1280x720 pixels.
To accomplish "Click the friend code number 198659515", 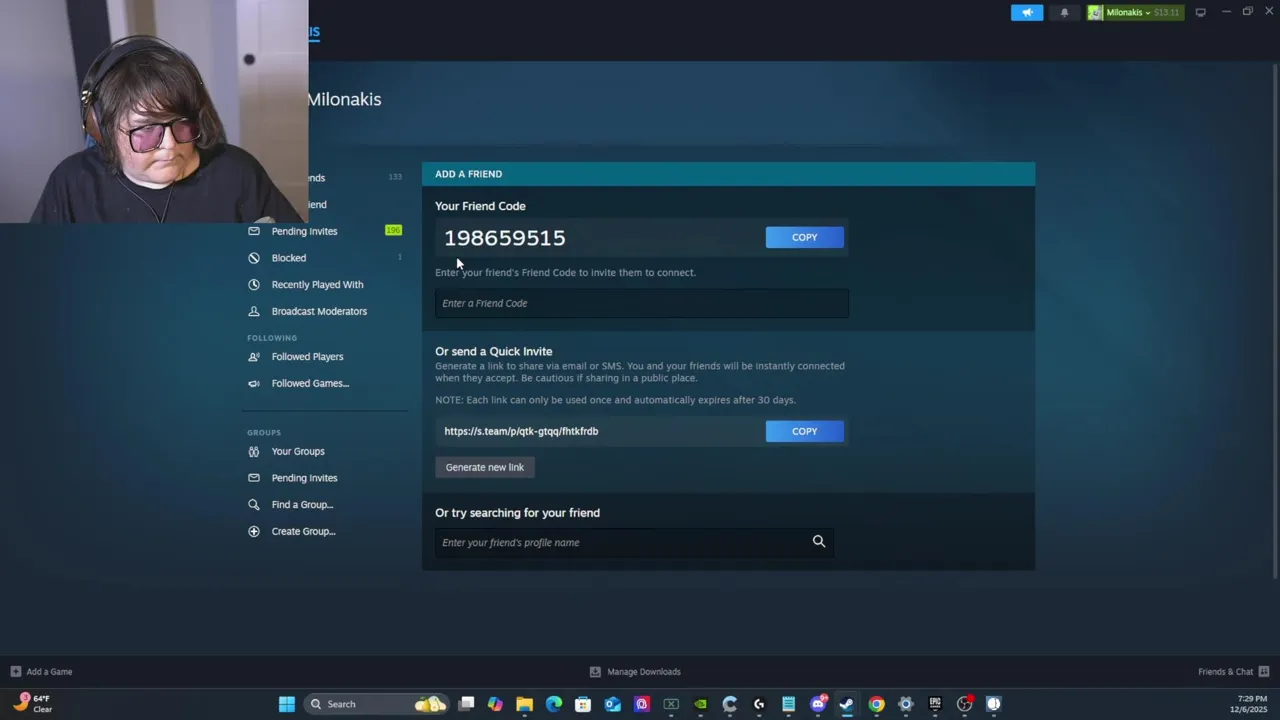I will pyautogui.click(x=505, y=238).
